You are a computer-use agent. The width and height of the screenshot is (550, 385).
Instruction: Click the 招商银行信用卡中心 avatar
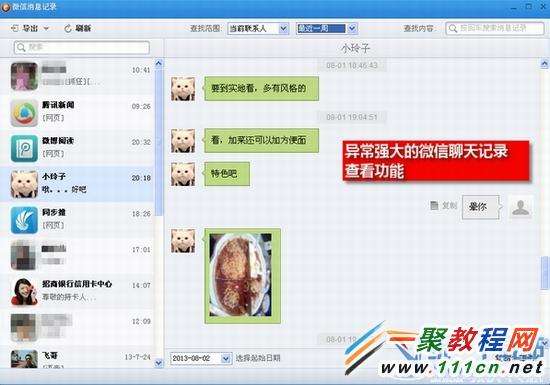coord(24,292)
